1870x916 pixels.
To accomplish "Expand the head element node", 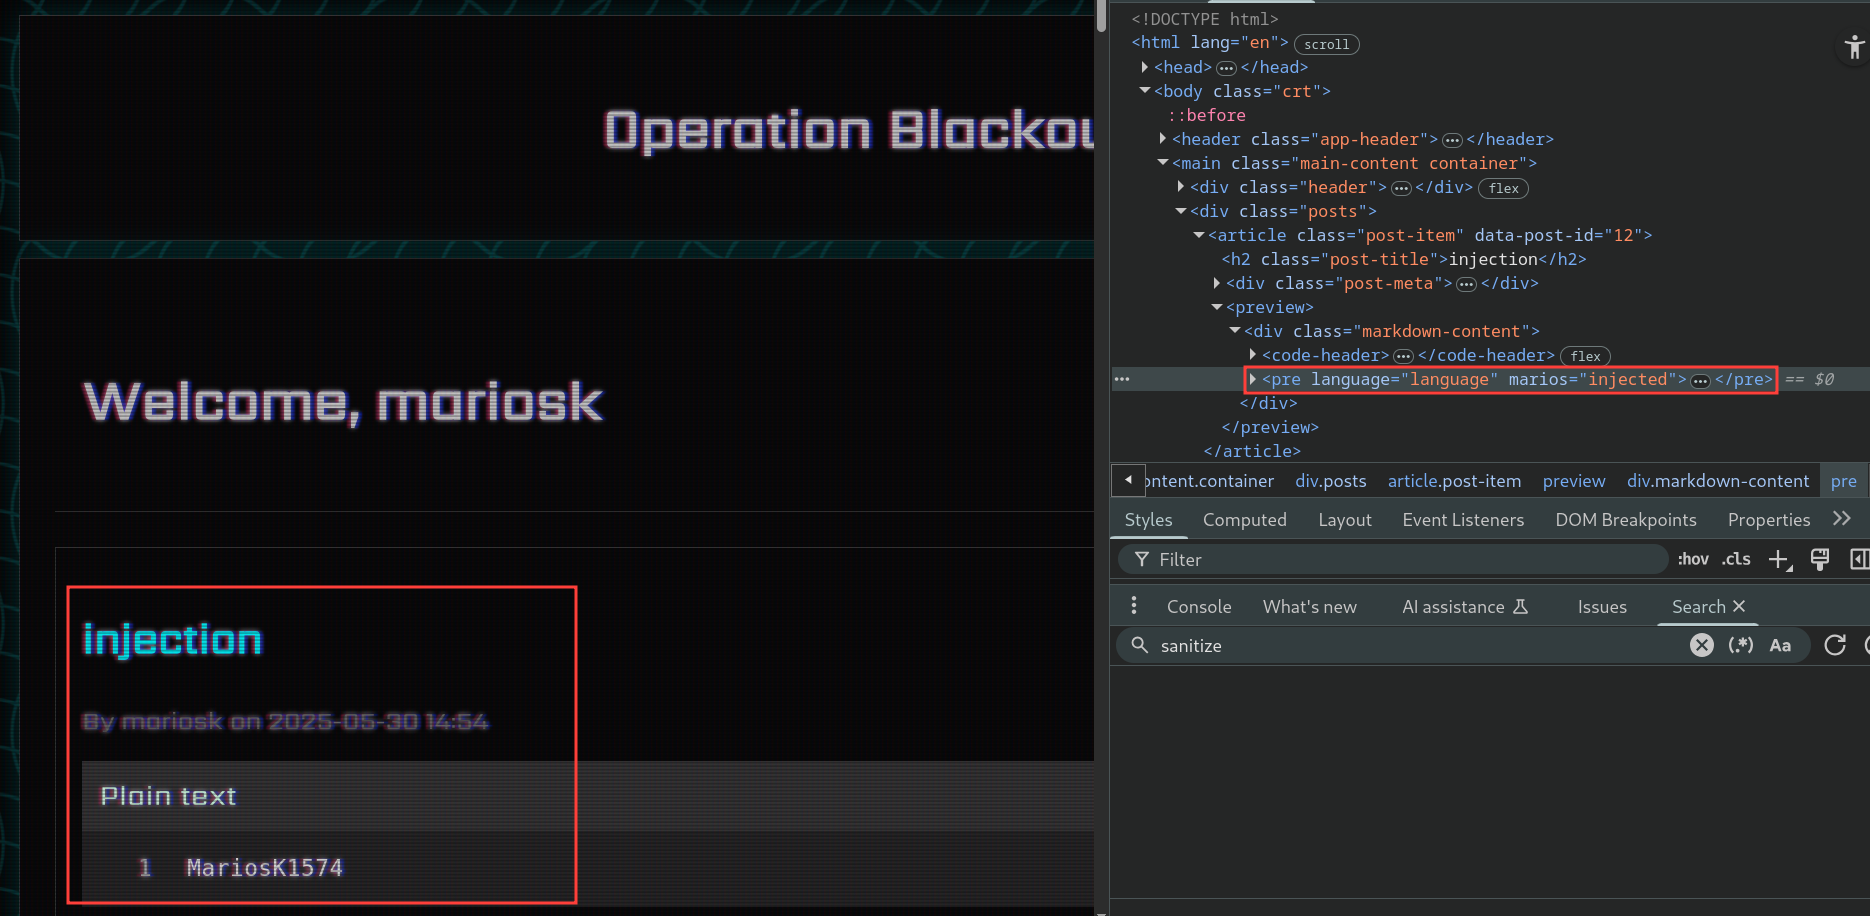I will [1145, 67].
